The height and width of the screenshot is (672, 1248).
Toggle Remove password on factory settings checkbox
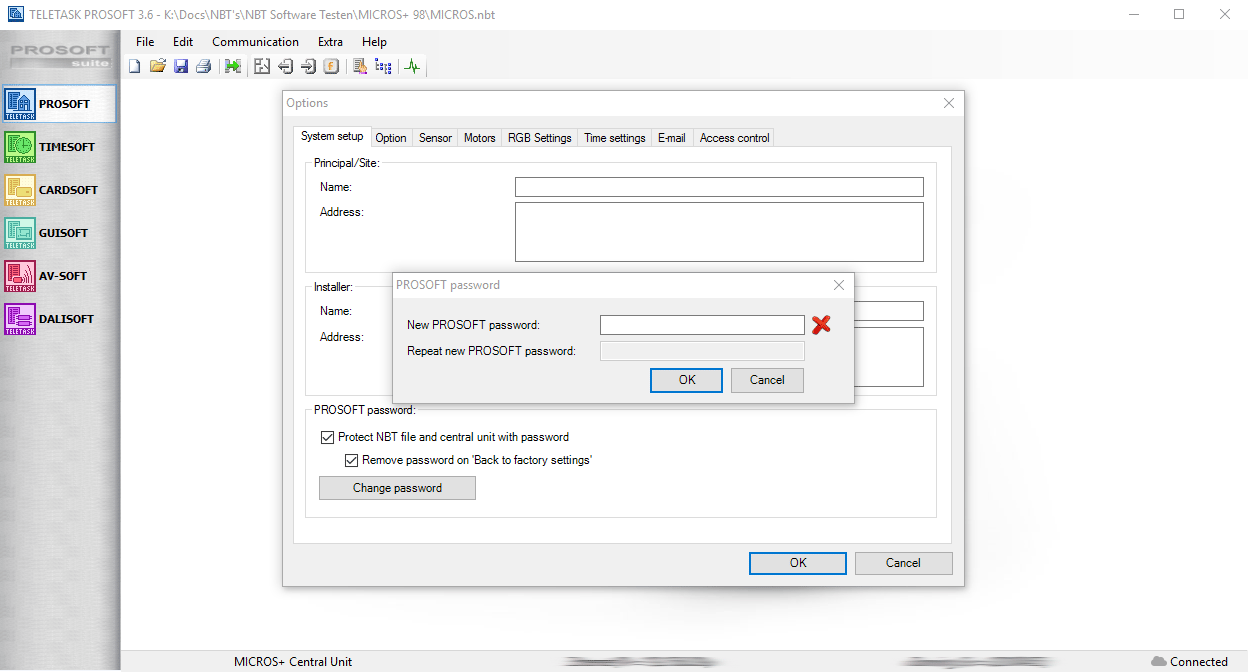[x=351, y=461]
